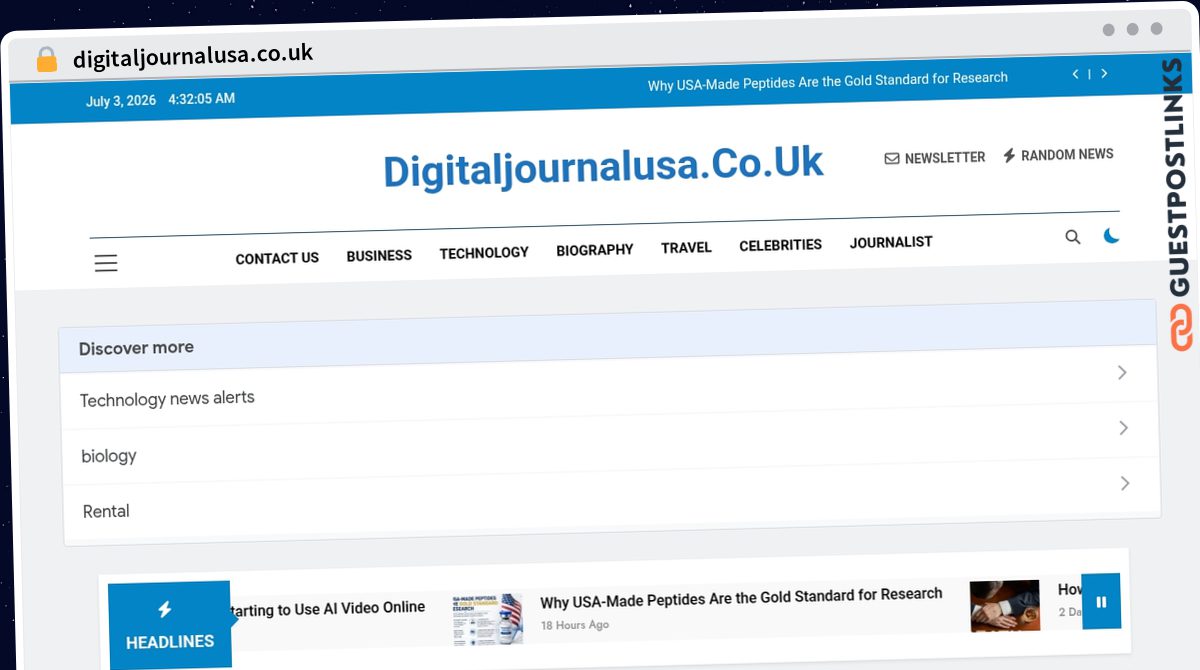
Task: Open the handshake article thumbnail
Action: click(x=1005, y=606)
